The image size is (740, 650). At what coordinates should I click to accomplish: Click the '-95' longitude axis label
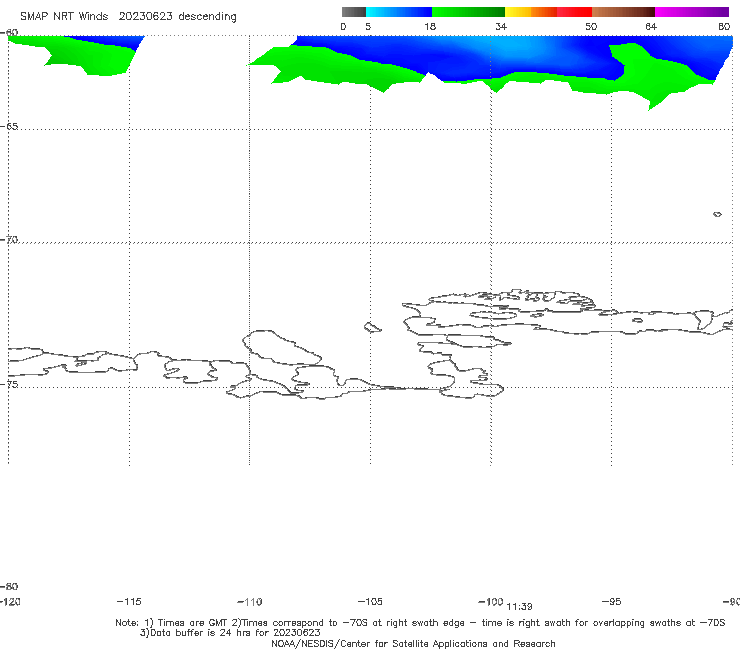pyautogui.click(x=612, y=602)
